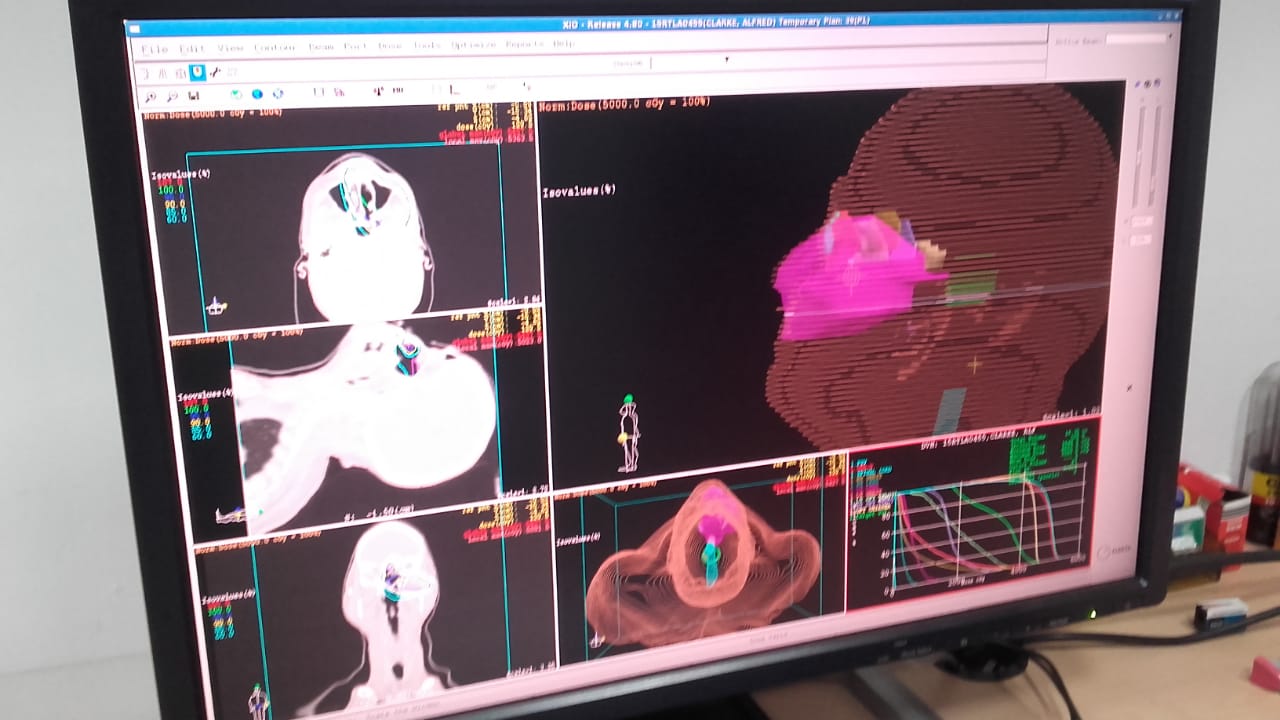Click the dark blue globe toolbar icon
This screenshot has height=720, width=1280.
point(257,95)
